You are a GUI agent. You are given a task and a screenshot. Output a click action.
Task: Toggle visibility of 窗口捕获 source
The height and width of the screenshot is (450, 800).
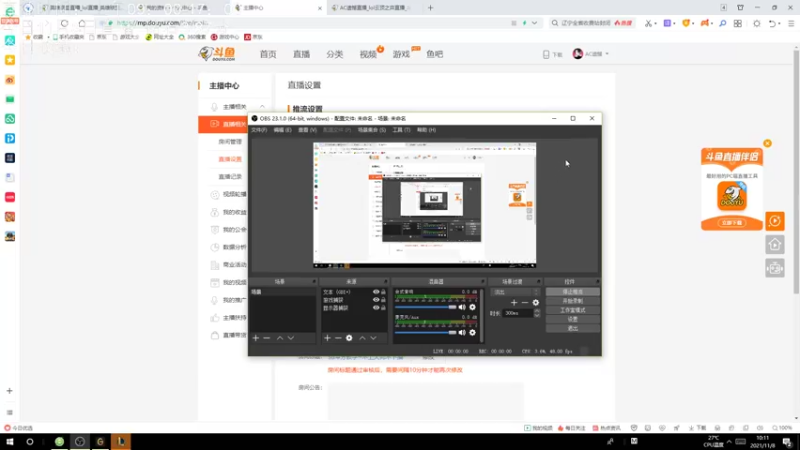[376, 300]
